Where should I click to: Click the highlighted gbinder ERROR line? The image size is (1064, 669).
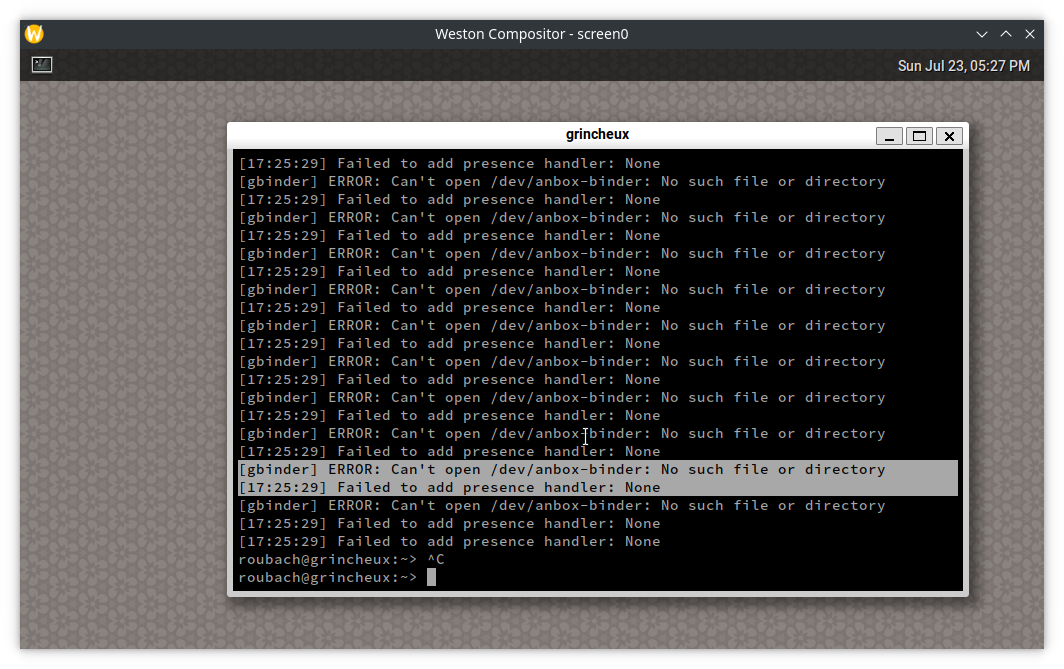(x=560, y=469)
